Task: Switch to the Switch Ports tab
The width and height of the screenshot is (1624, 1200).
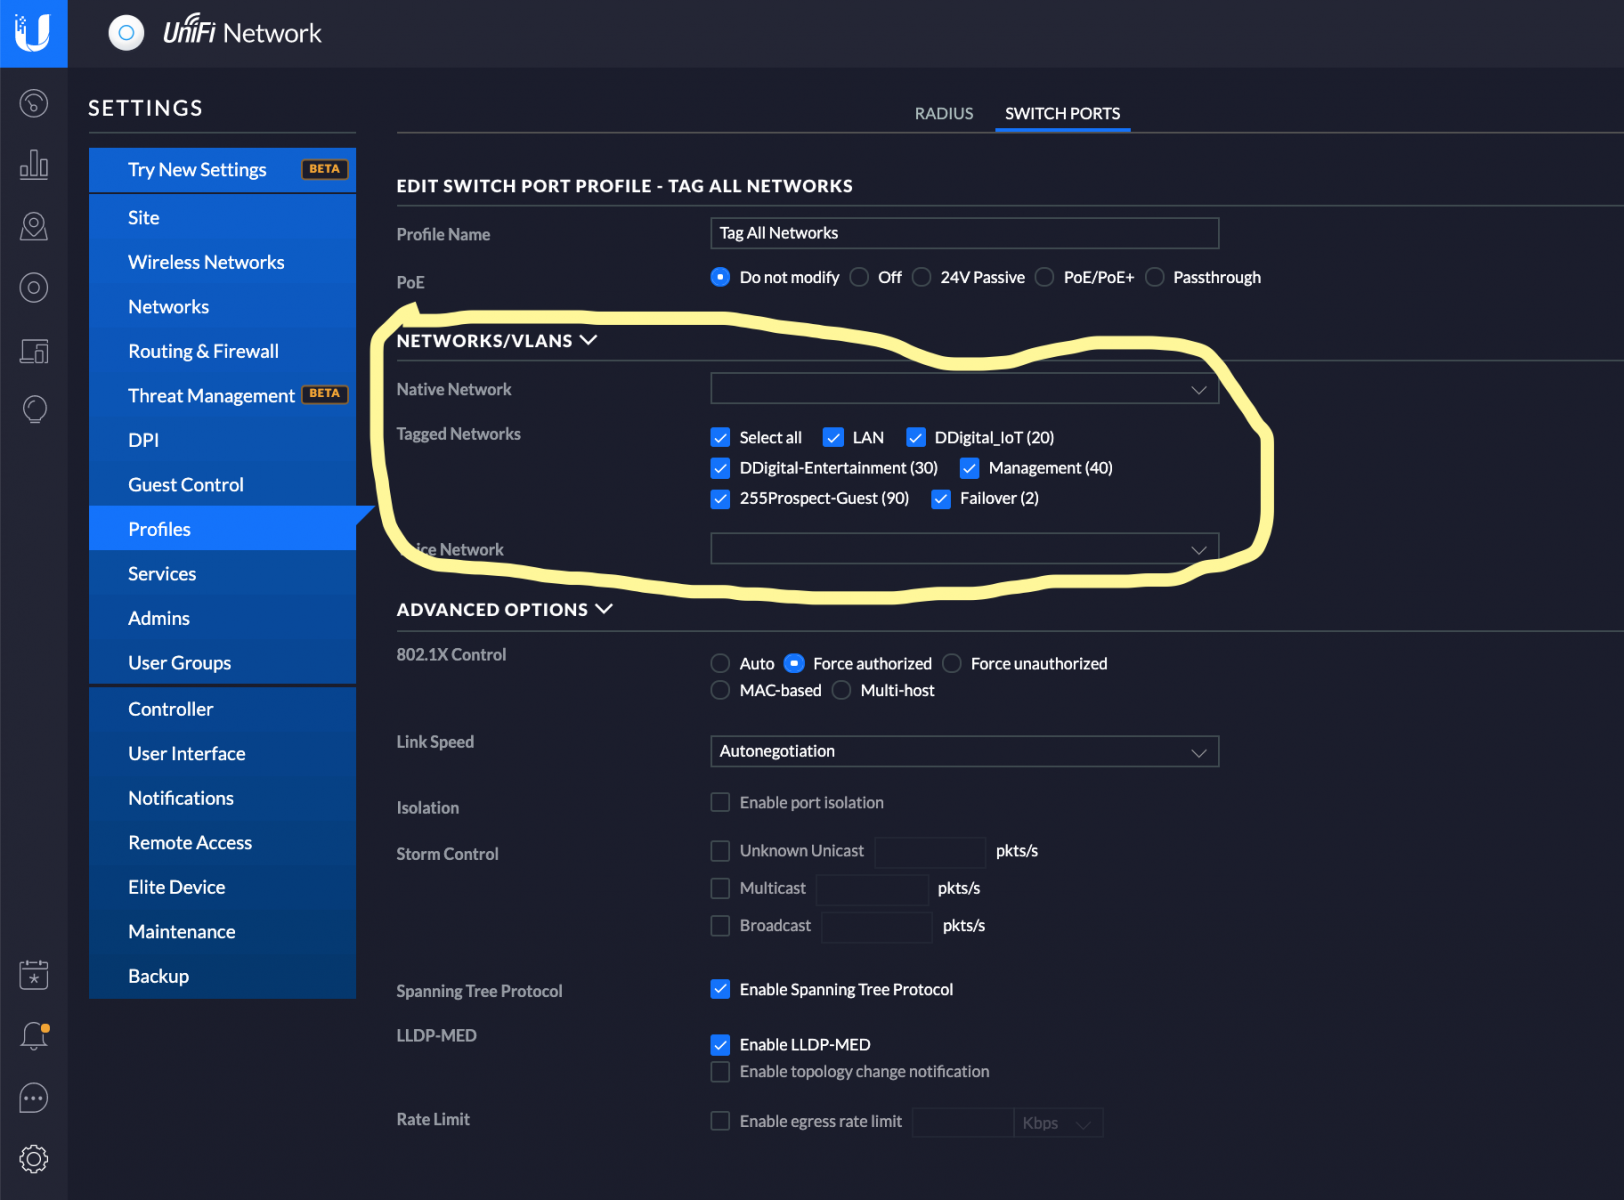Action: click(x=1062, y=114)
